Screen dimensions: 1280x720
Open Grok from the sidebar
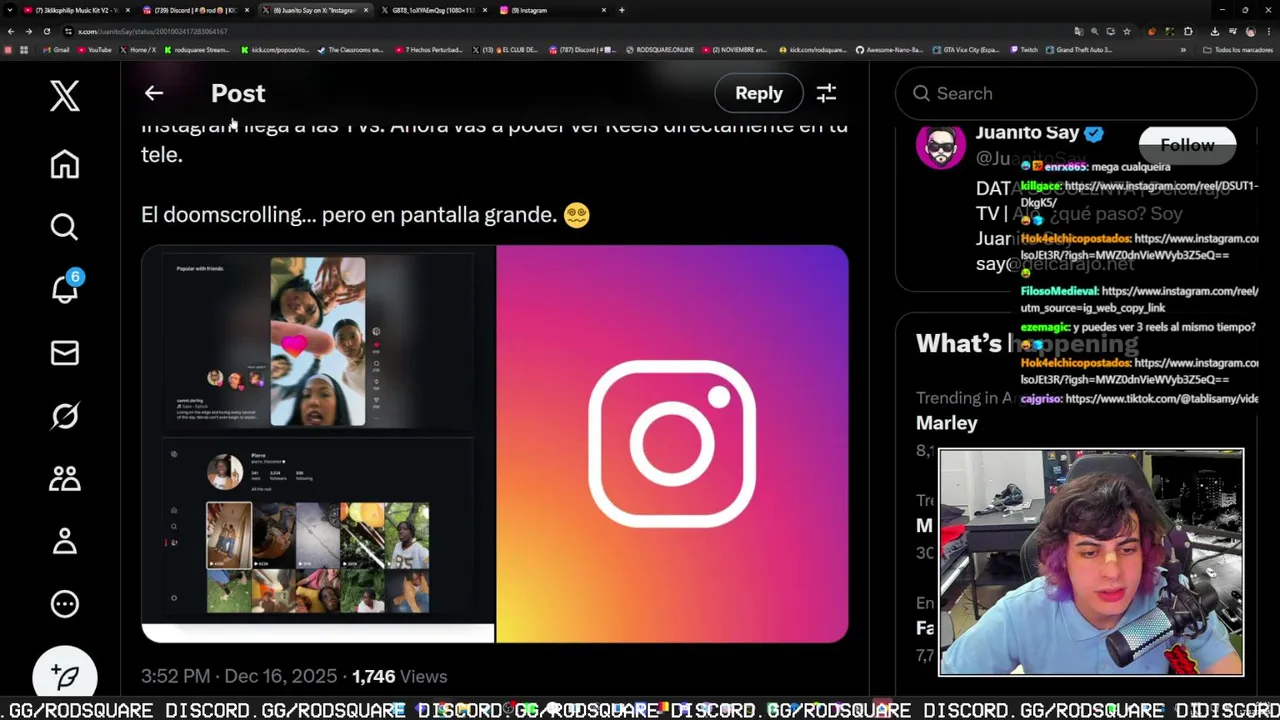point(65,415)
